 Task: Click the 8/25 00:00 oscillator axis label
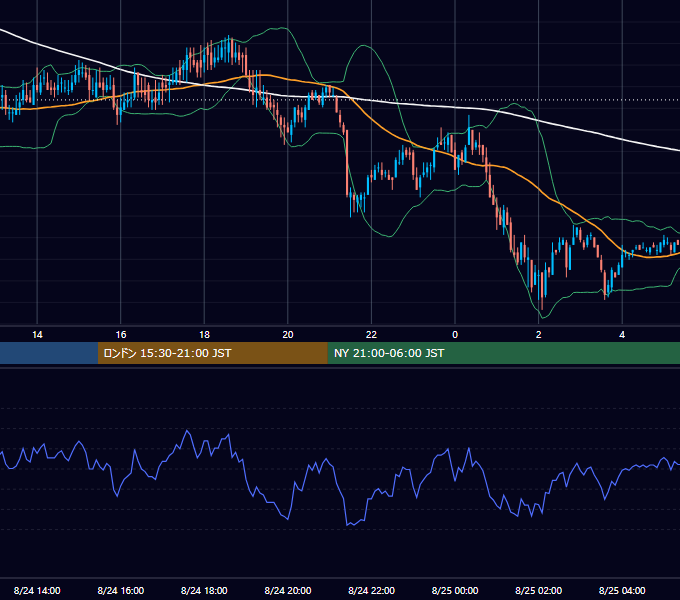pos(455,590)
